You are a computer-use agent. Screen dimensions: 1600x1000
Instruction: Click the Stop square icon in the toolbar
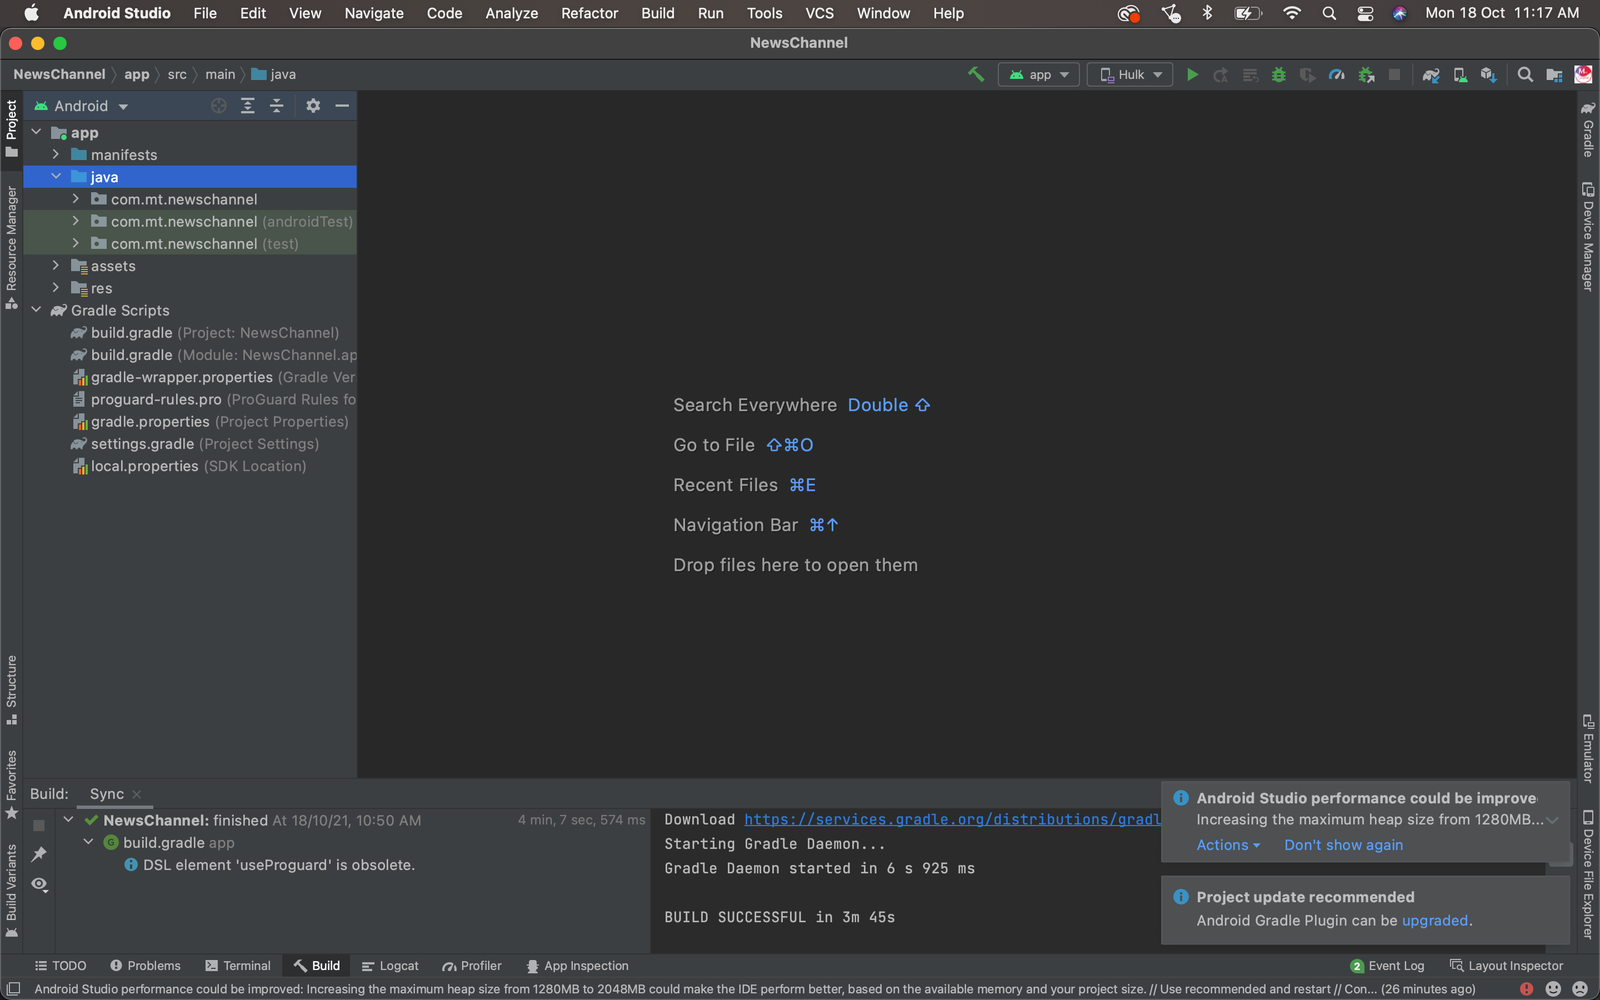[1394, 75]
